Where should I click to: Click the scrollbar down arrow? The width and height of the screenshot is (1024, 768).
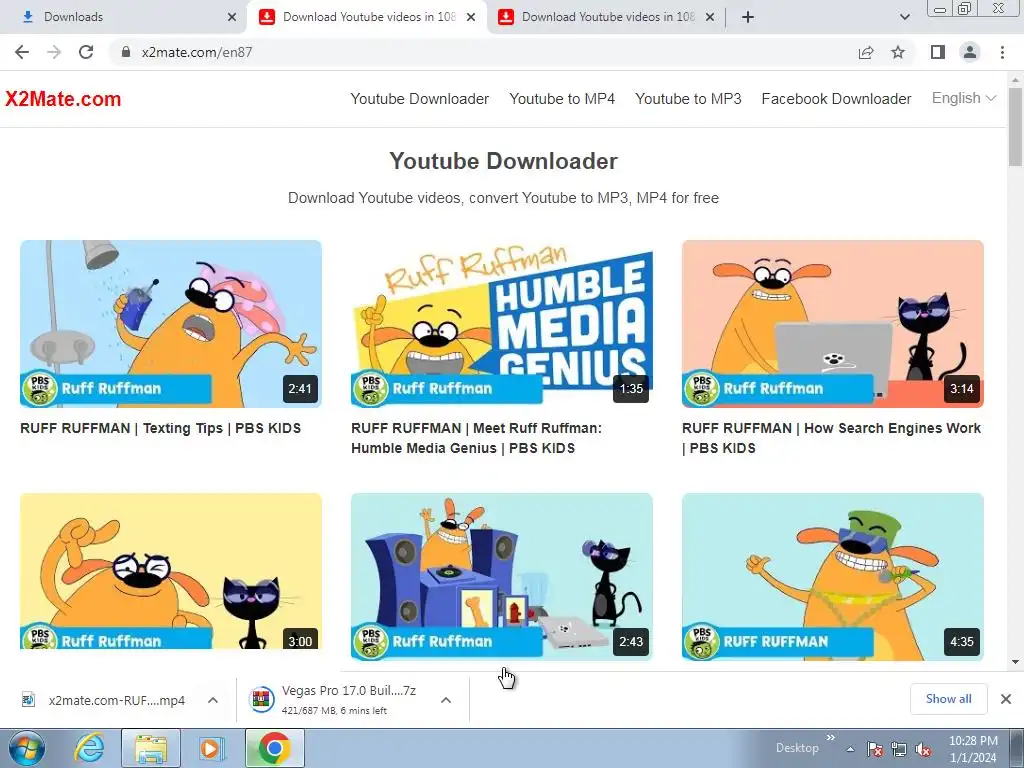pos(1016,662)
